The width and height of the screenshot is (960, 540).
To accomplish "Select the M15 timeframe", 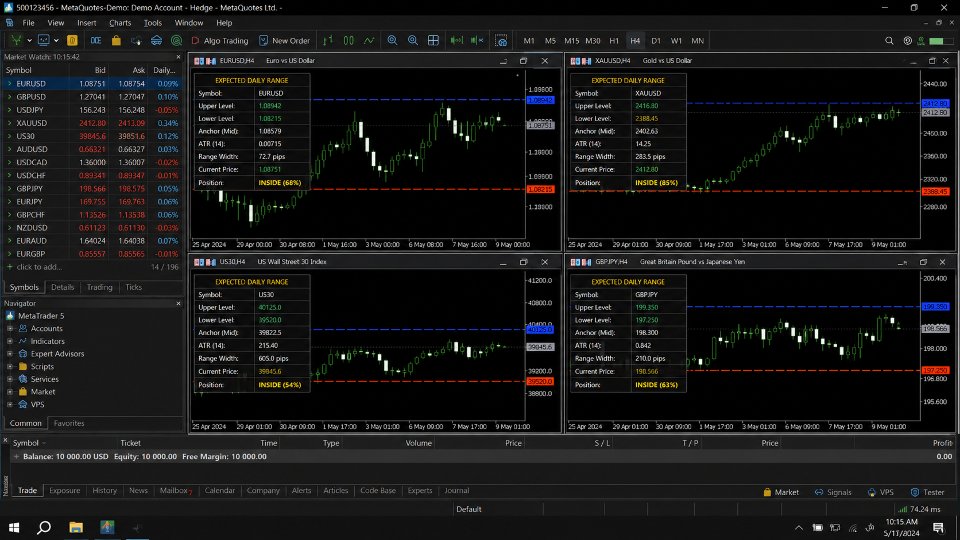I will tap(571, 40).
